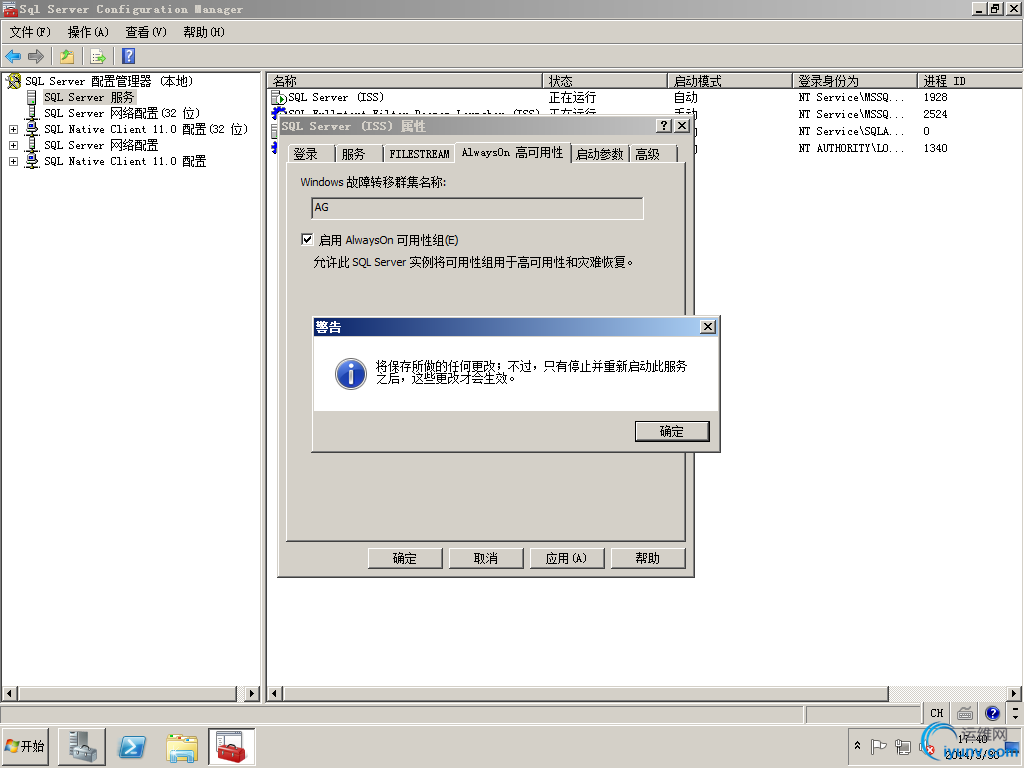Click the keyboard icon in language bar
The width and height of the screenshot is (1024, 768).
coord(965,713)
